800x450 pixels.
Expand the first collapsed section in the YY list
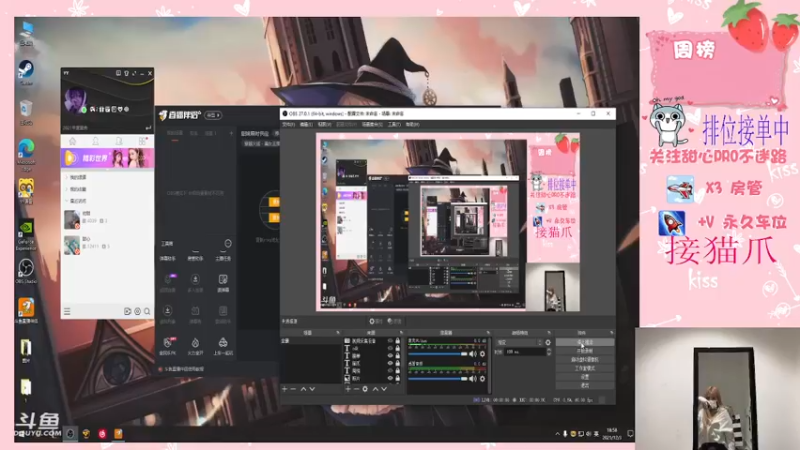point(66,177)
